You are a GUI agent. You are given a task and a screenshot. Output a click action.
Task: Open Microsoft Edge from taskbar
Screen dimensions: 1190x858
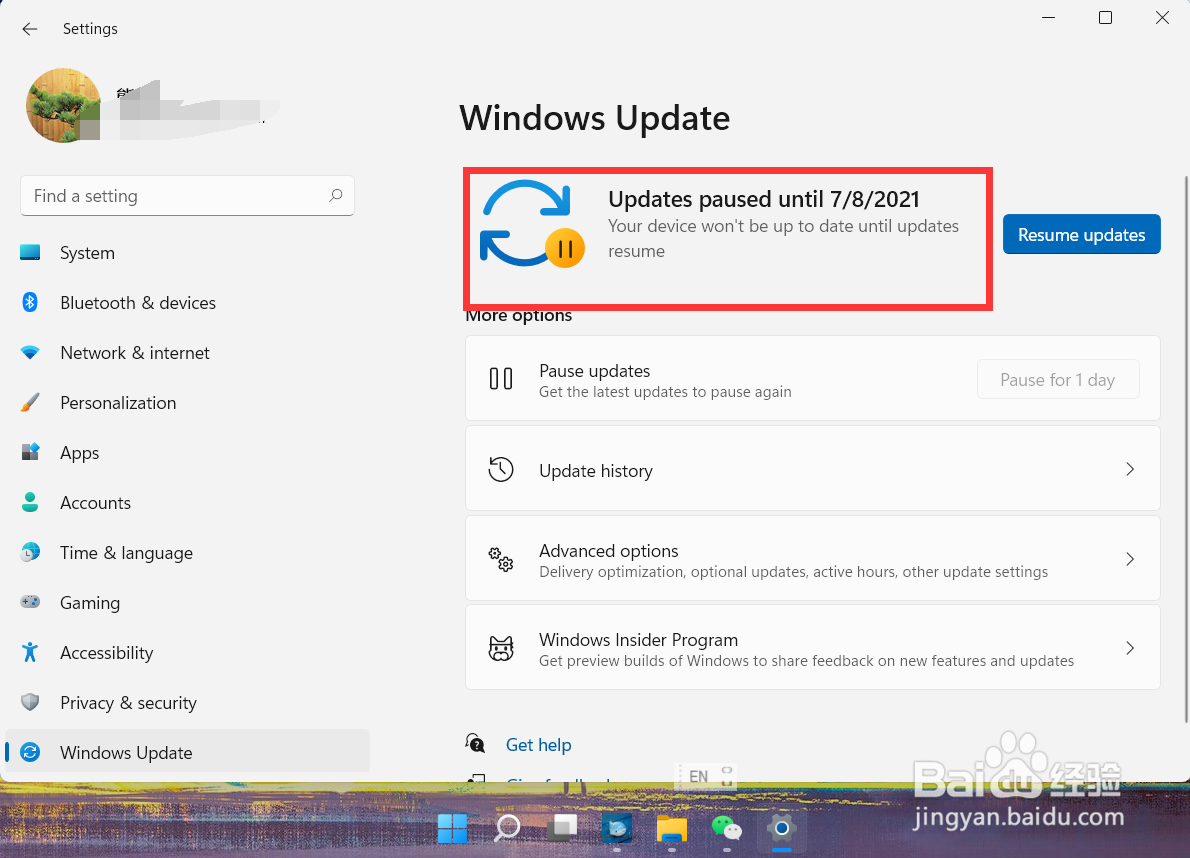pos(617,828)
